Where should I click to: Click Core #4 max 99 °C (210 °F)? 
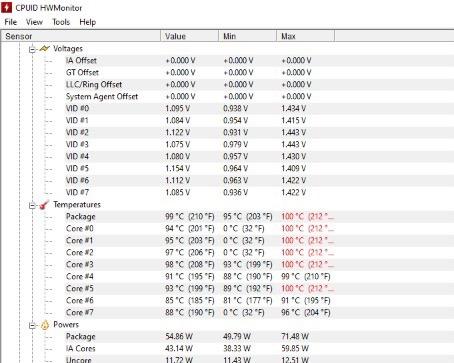coord(306,277)
